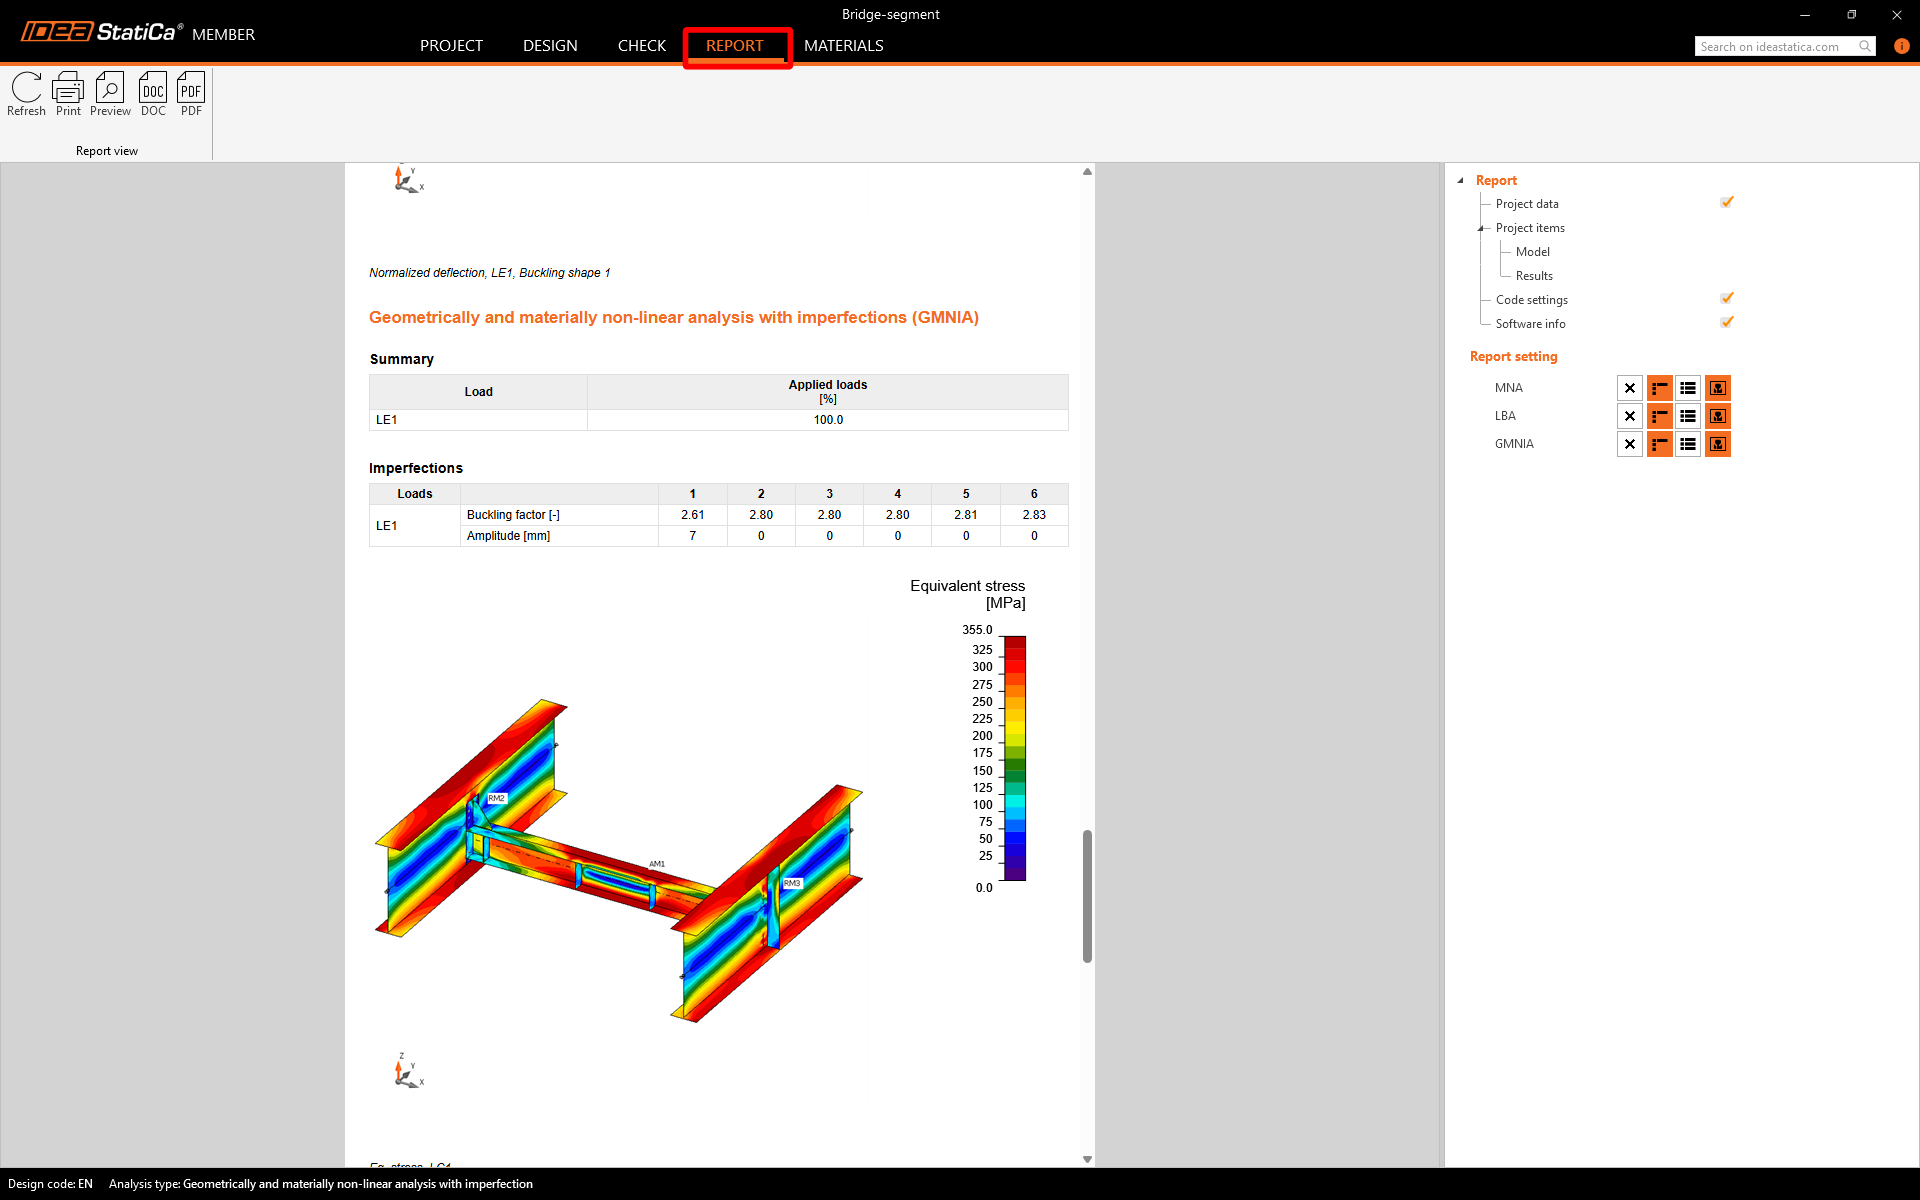Enable the brief summary icon for MNA
This screenshot has height=1200, width=1920.
click(1659, 388)
